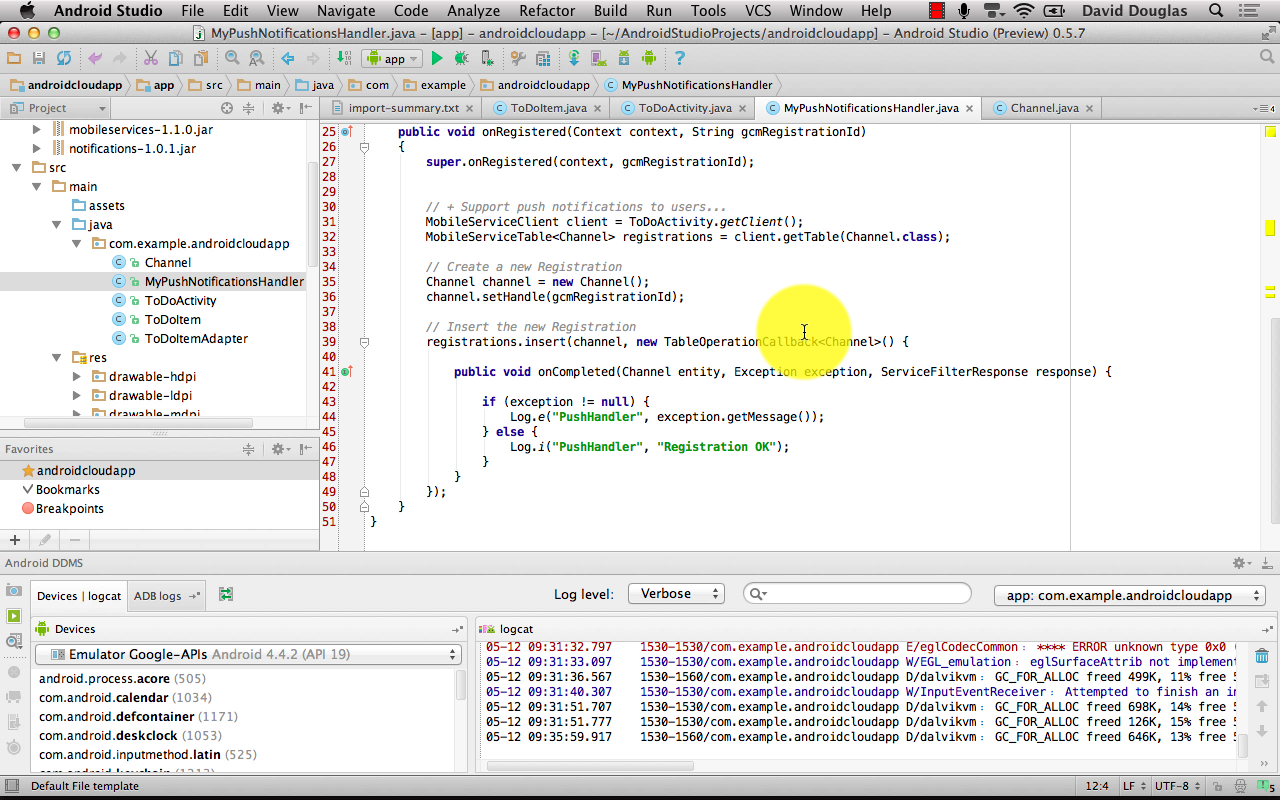1280x800 pixels.
Task: Switch to the import-summary.txt tab
Action: (403, 108)
